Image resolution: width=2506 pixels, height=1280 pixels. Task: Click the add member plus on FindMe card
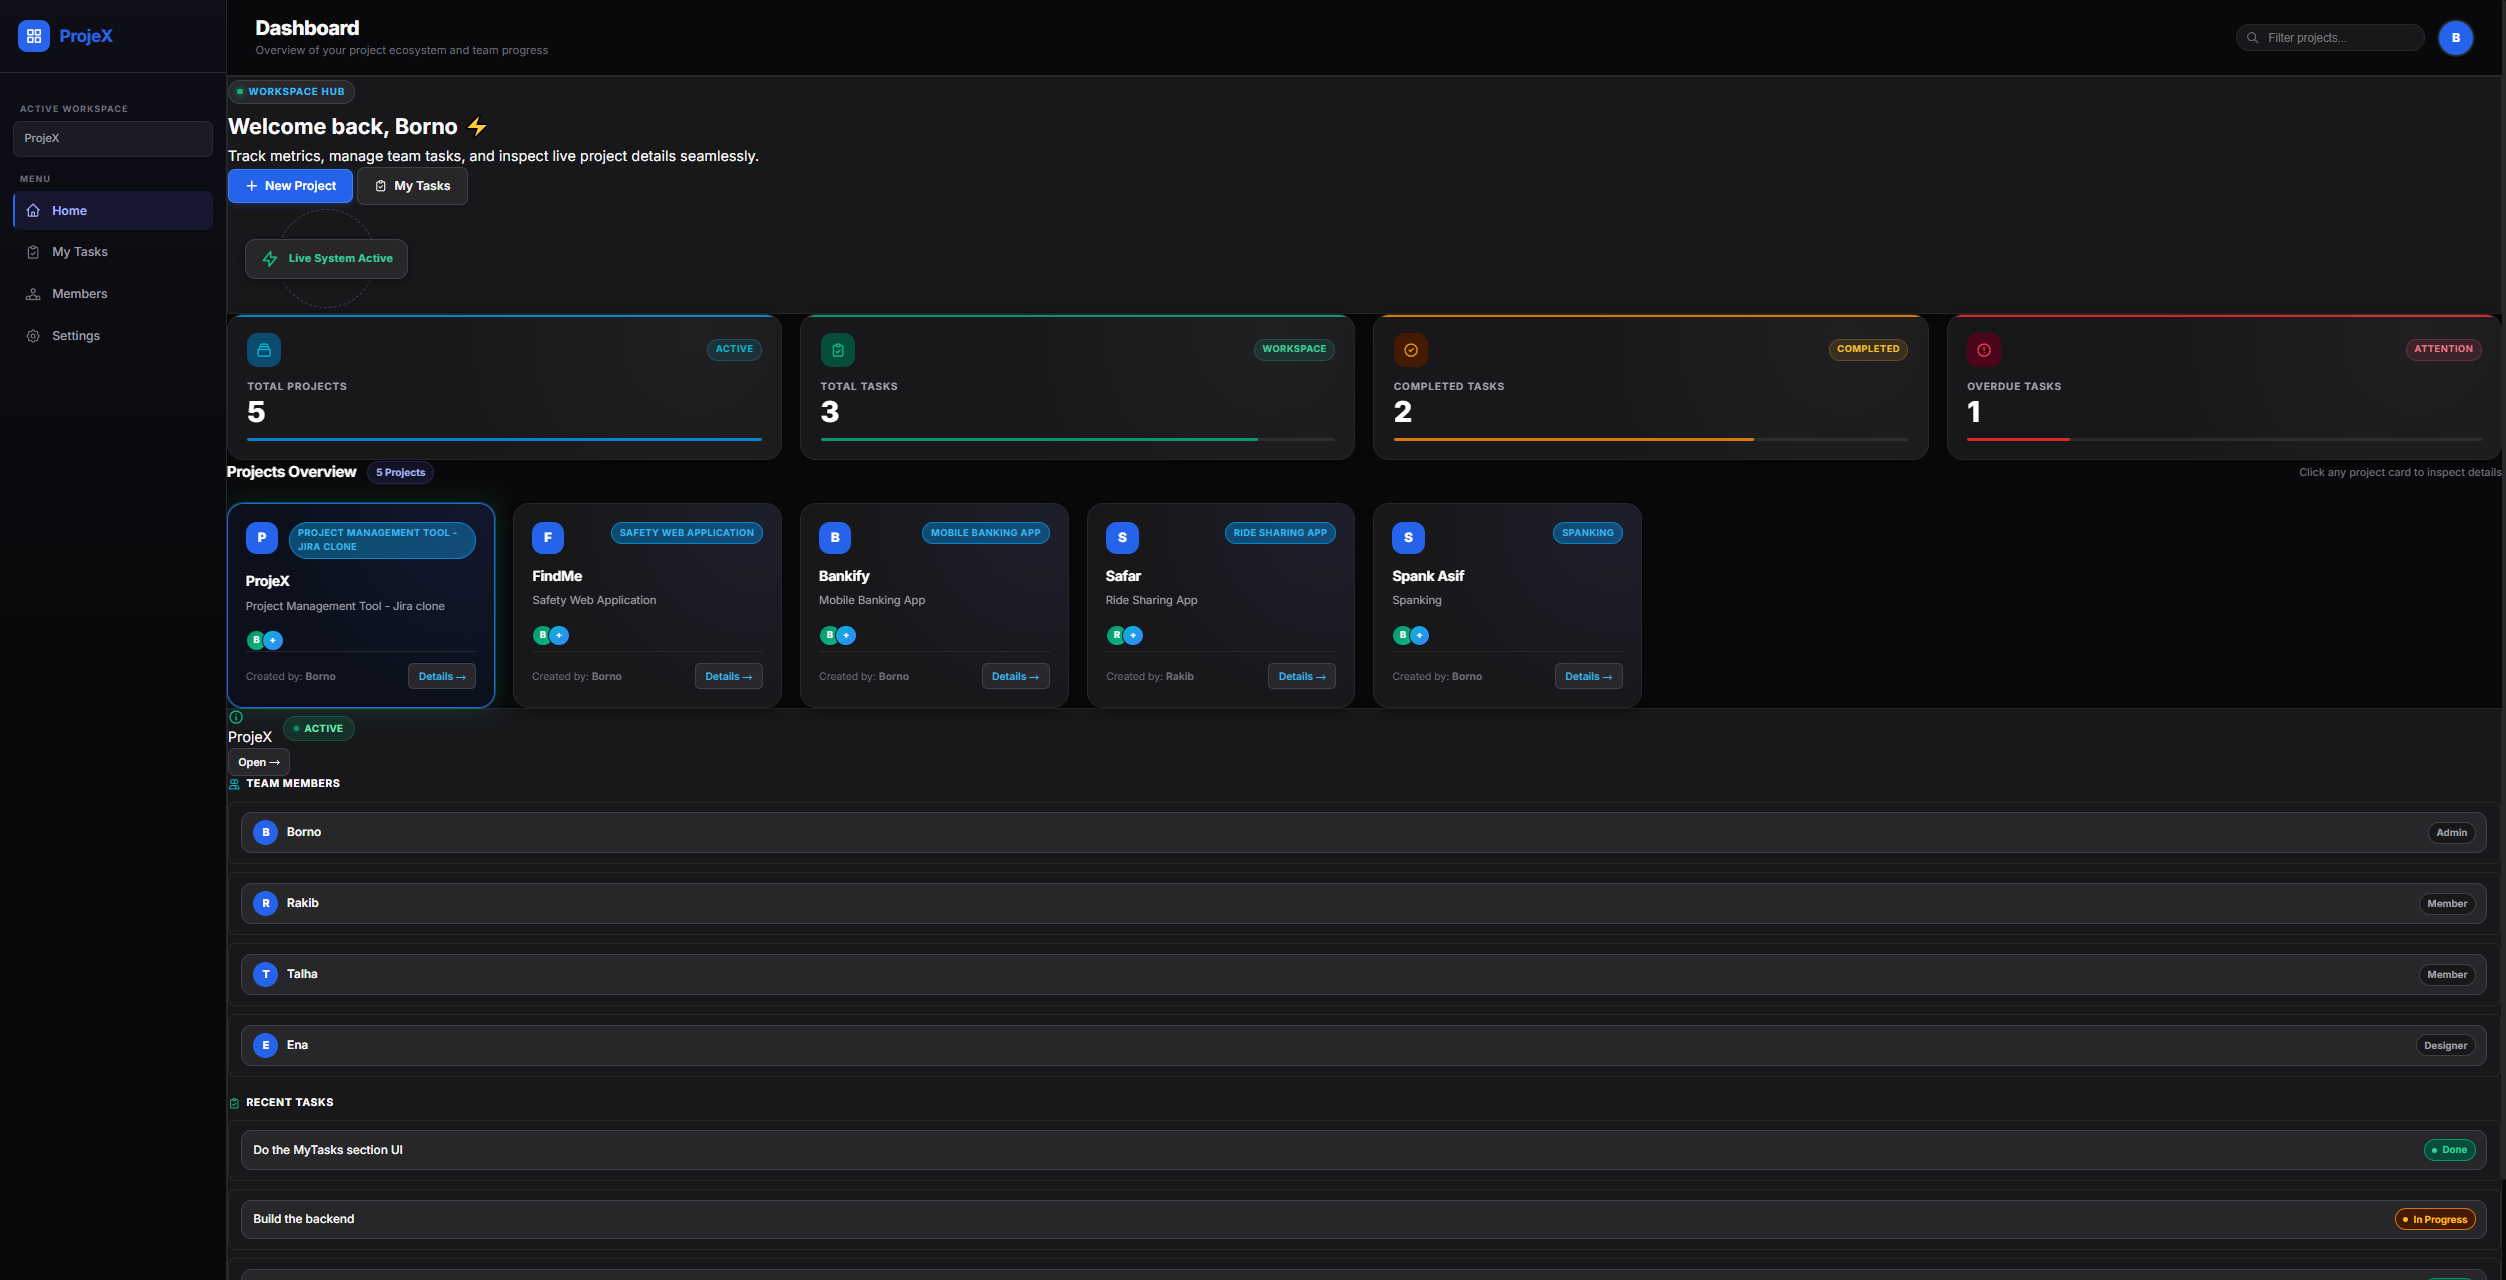point(560,635)
